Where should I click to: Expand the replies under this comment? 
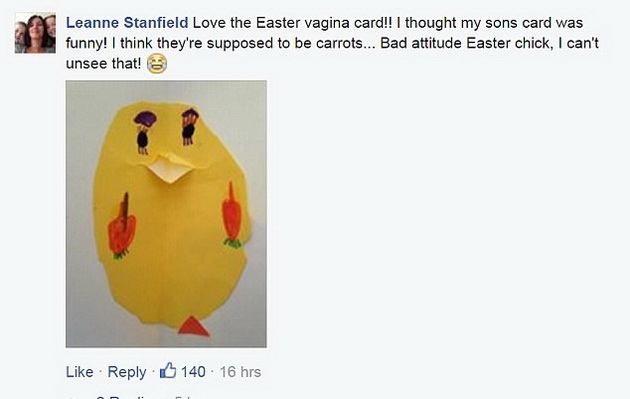131,397
